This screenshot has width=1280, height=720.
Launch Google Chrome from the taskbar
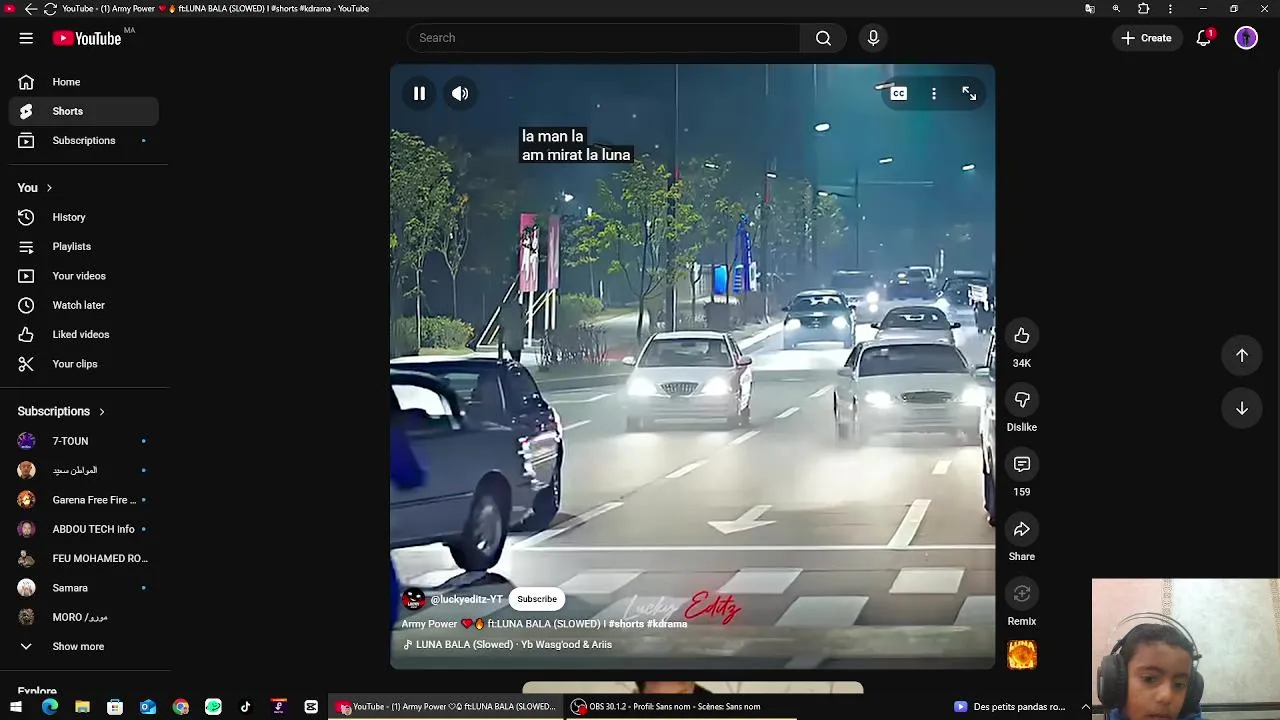180,707
